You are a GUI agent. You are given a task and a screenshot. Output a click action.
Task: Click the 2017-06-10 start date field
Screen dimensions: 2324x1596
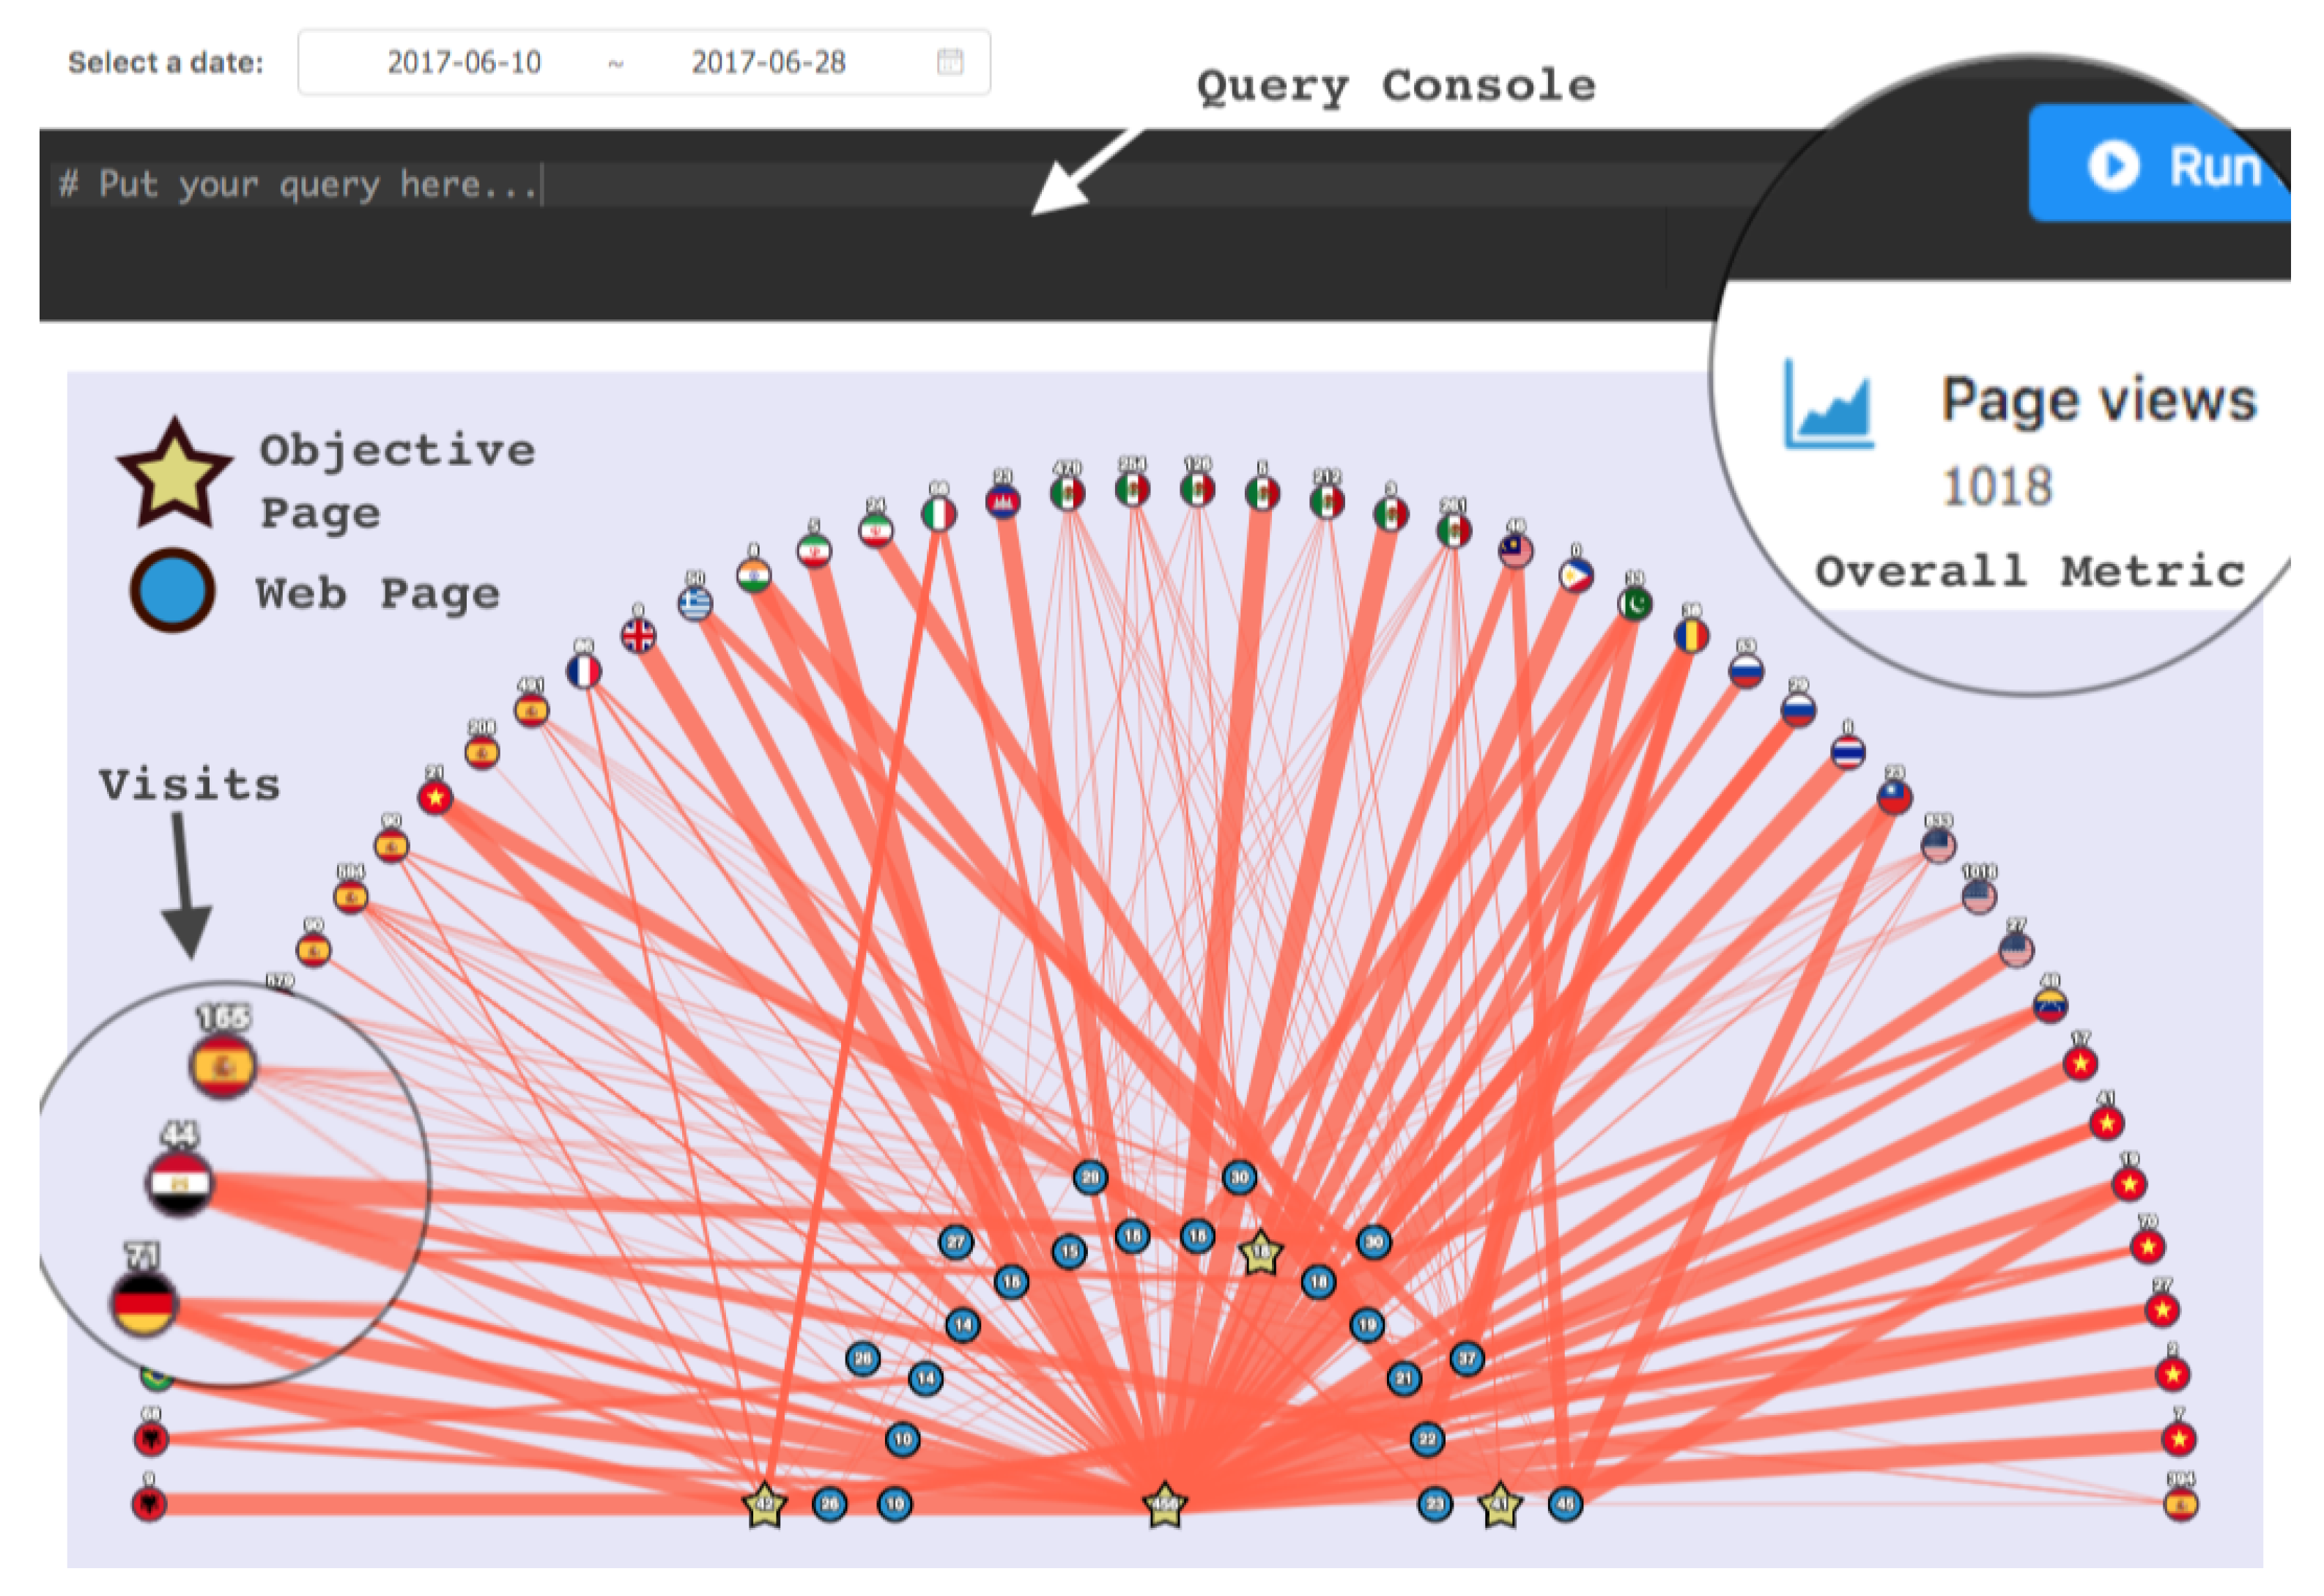[464, 62]
